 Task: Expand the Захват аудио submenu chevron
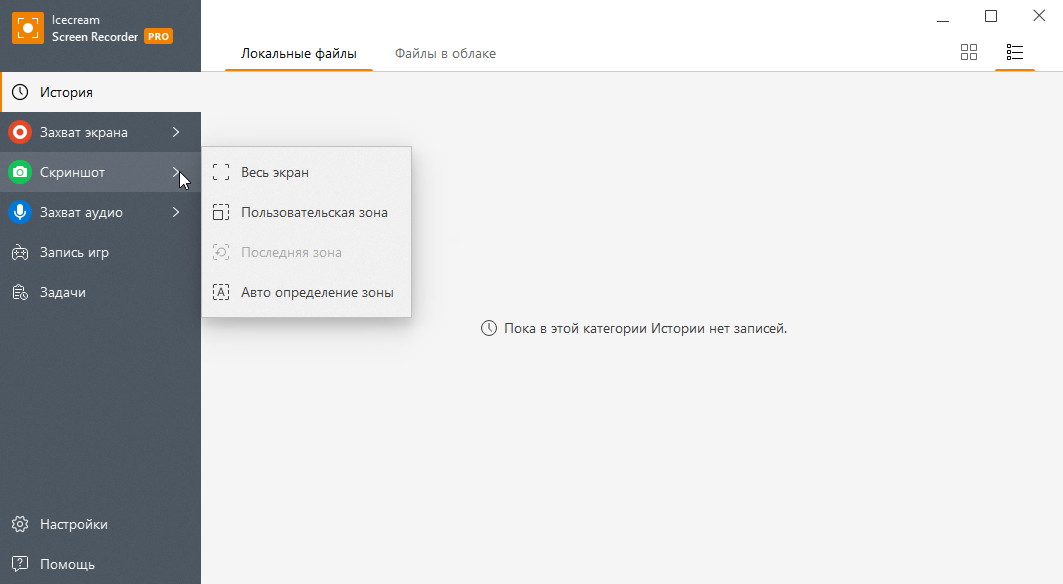176,212
